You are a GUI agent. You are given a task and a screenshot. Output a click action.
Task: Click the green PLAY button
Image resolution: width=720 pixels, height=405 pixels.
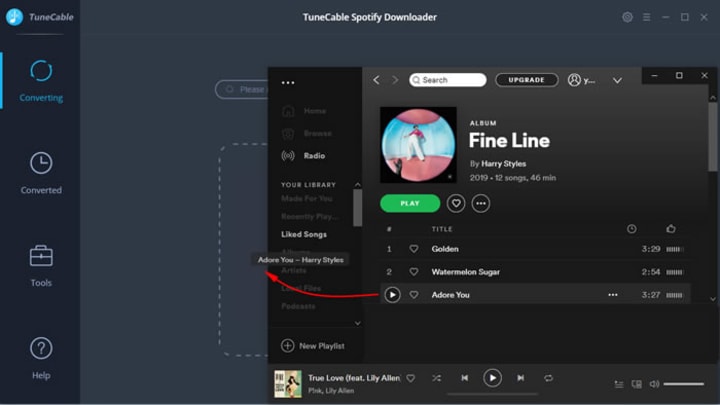pyautogui.click(x=410, y=203)
